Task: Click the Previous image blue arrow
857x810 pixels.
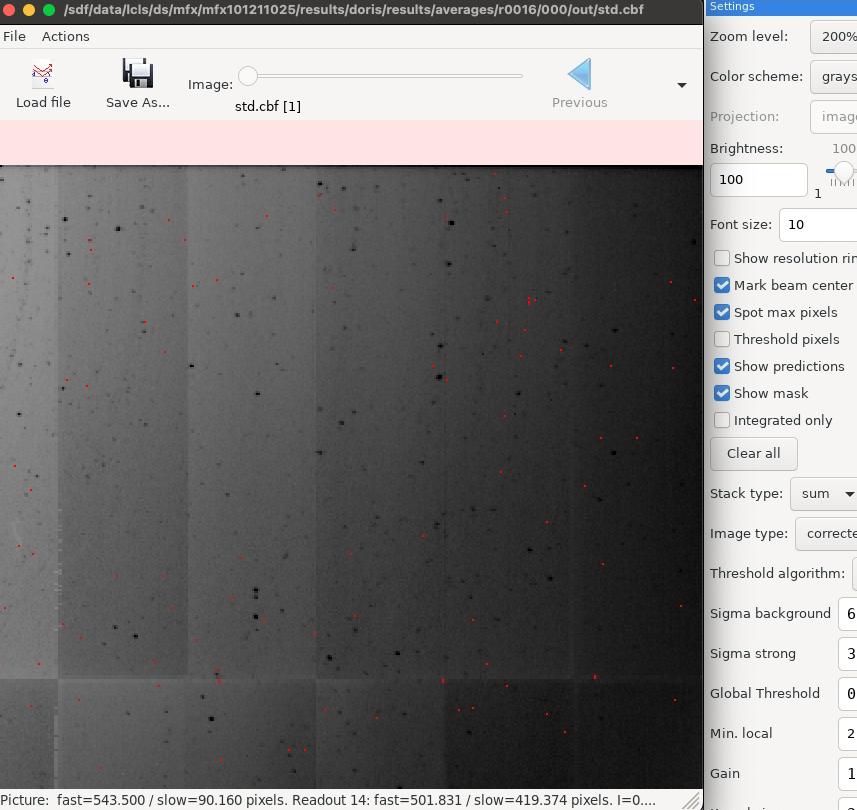Action: click(x=579, y=74)
